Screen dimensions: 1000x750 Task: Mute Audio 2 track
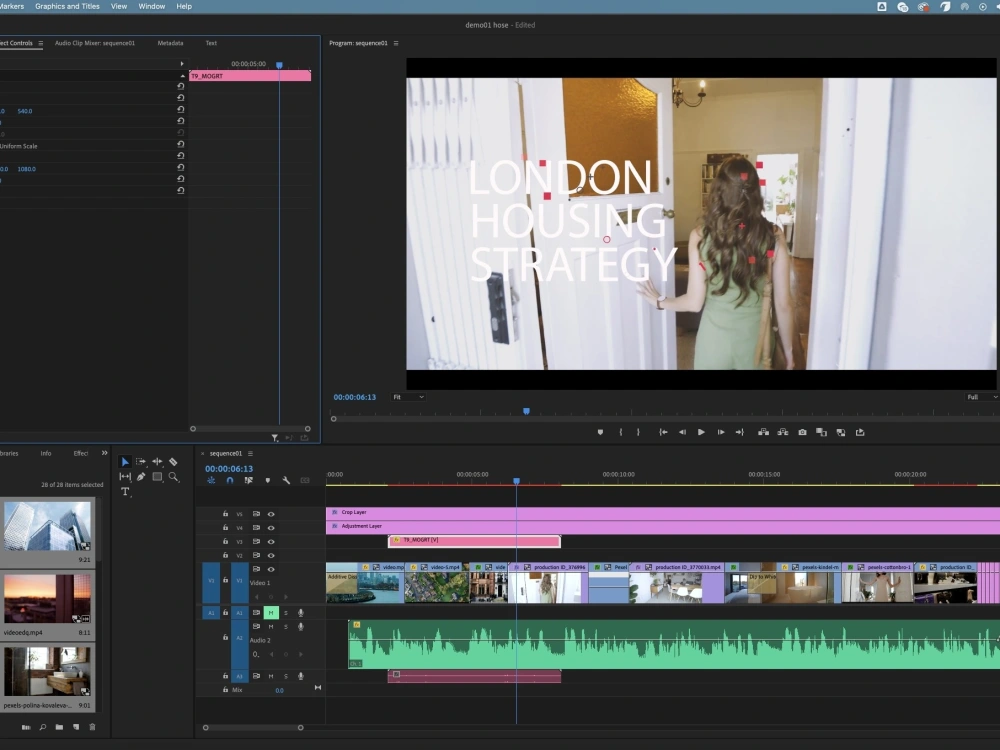click(271, 627)
